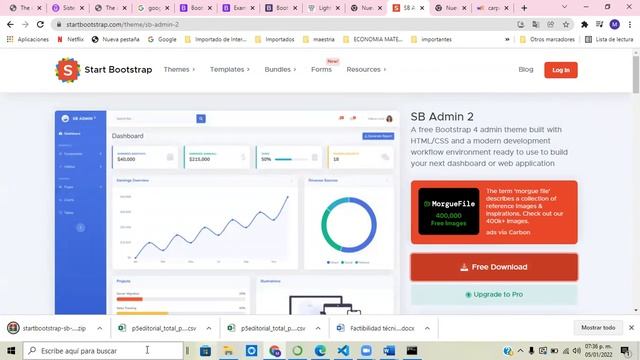This screenshot has width=640, height=360.
Task: Open the Netflix bookmark
Action: 71,40
